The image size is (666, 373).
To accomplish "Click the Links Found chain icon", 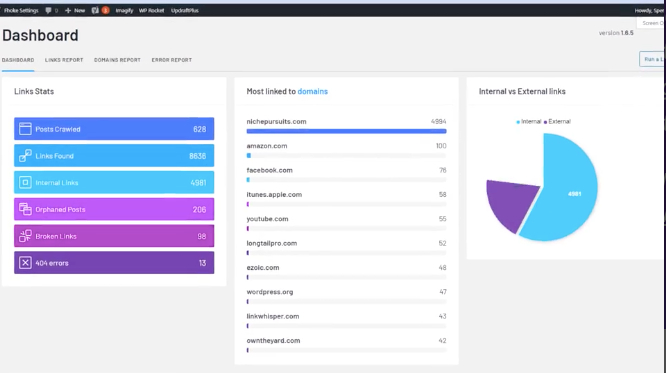I will point(25,155).
